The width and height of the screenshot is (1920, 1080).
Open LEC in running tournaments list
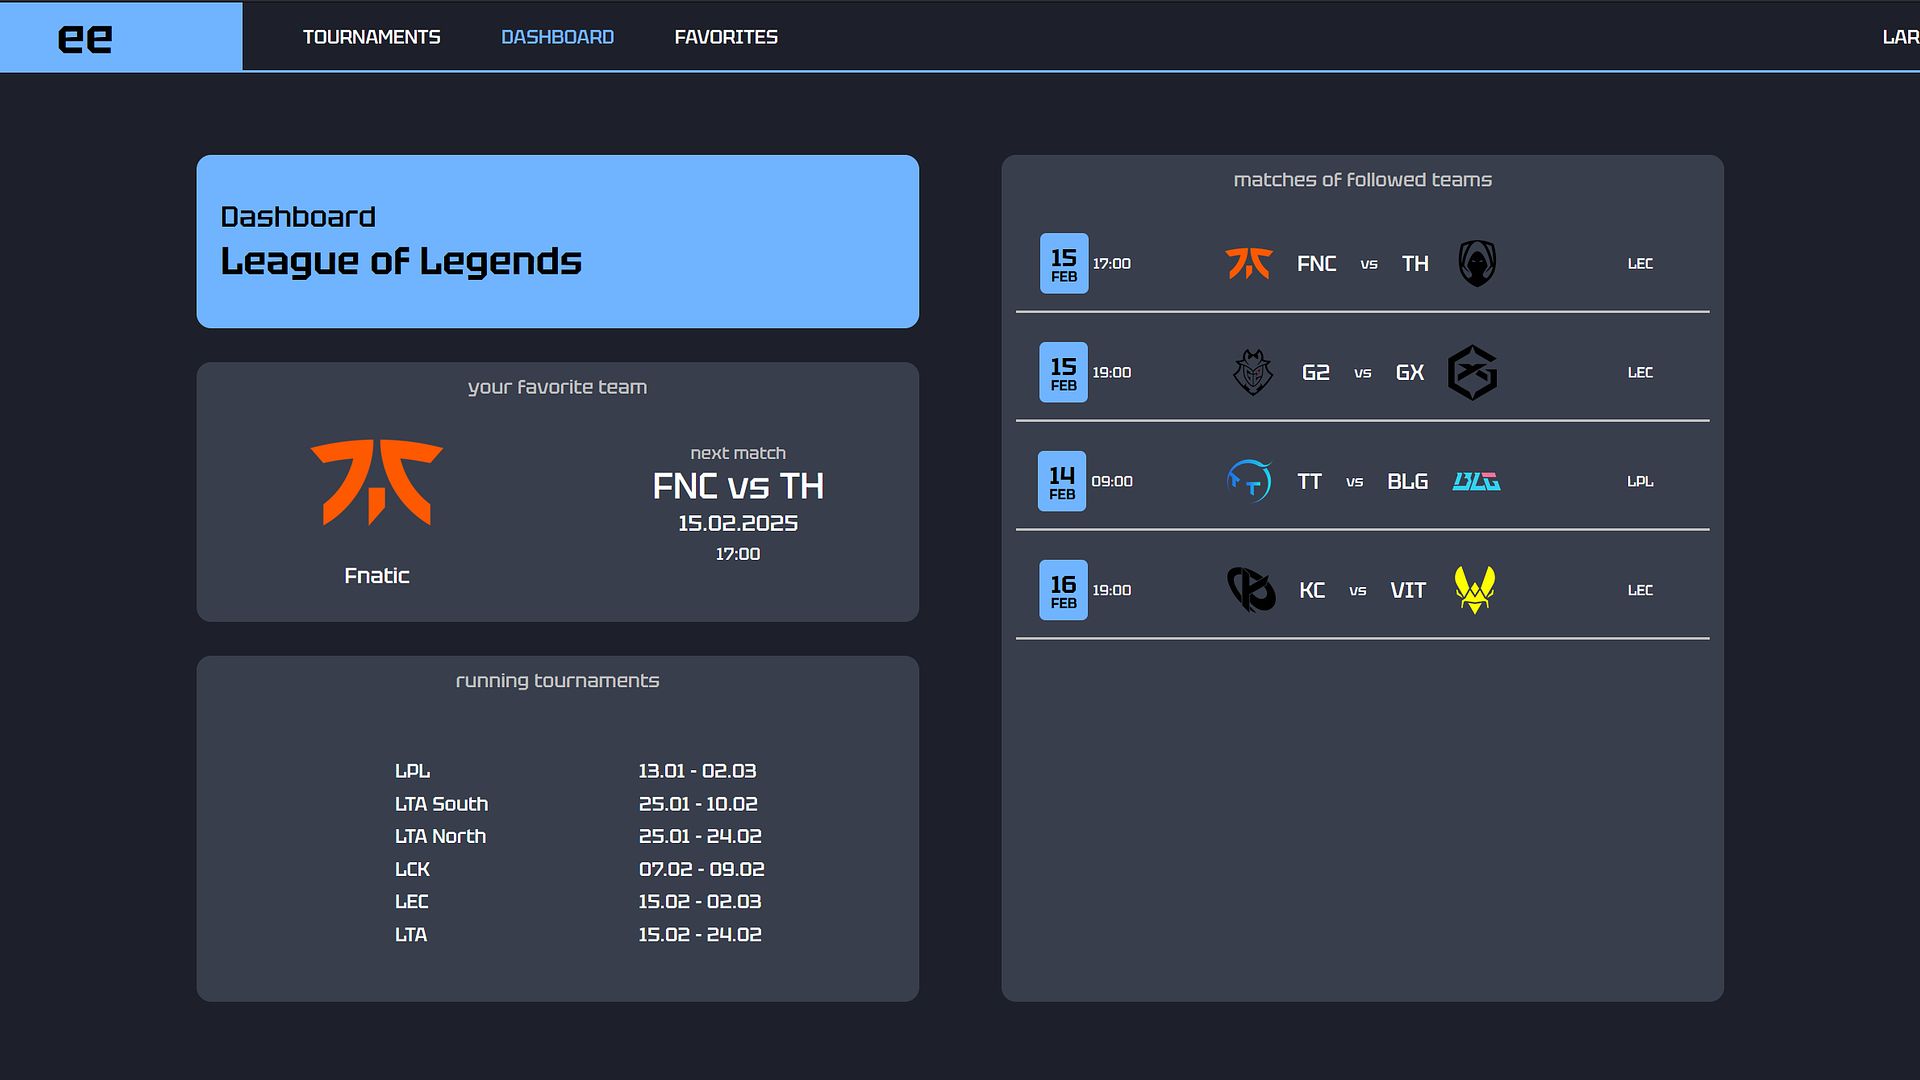[x=411, y=902]
